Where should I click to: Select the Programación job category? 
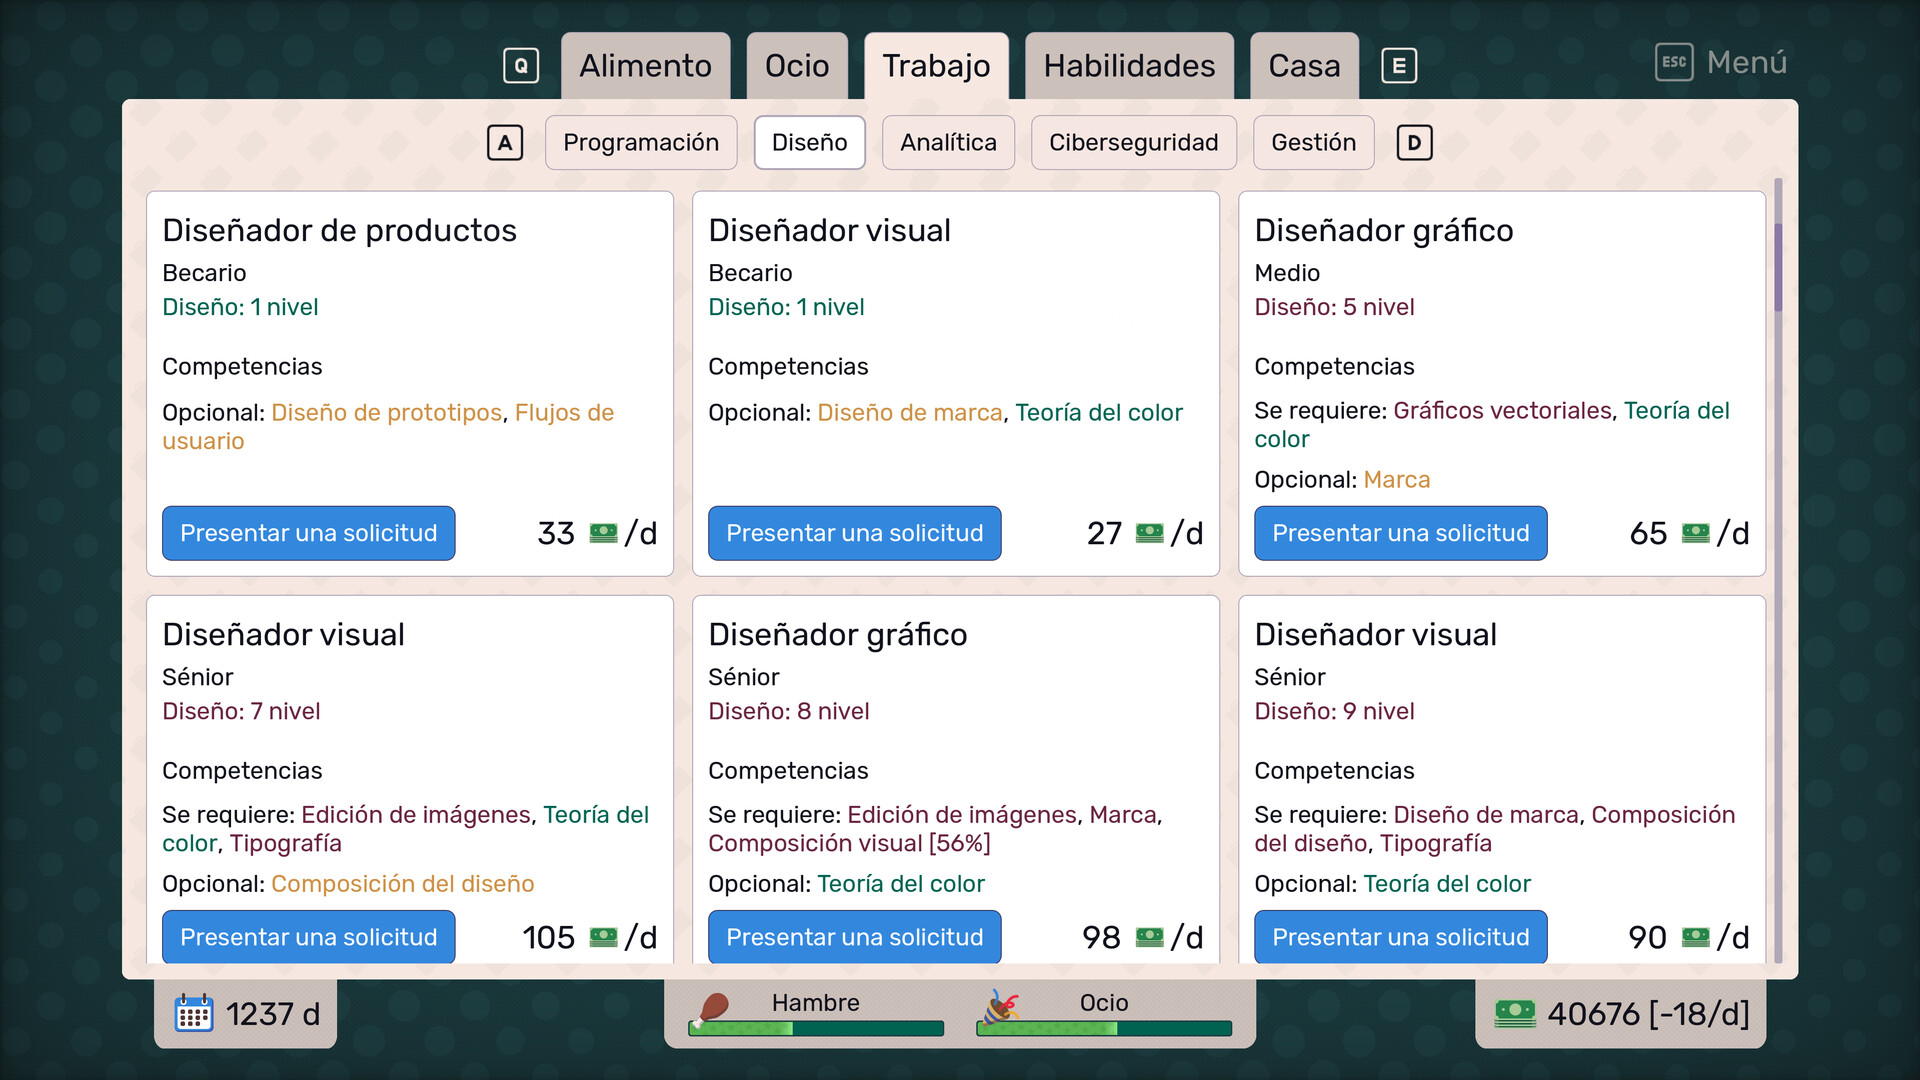coord(640,142)
